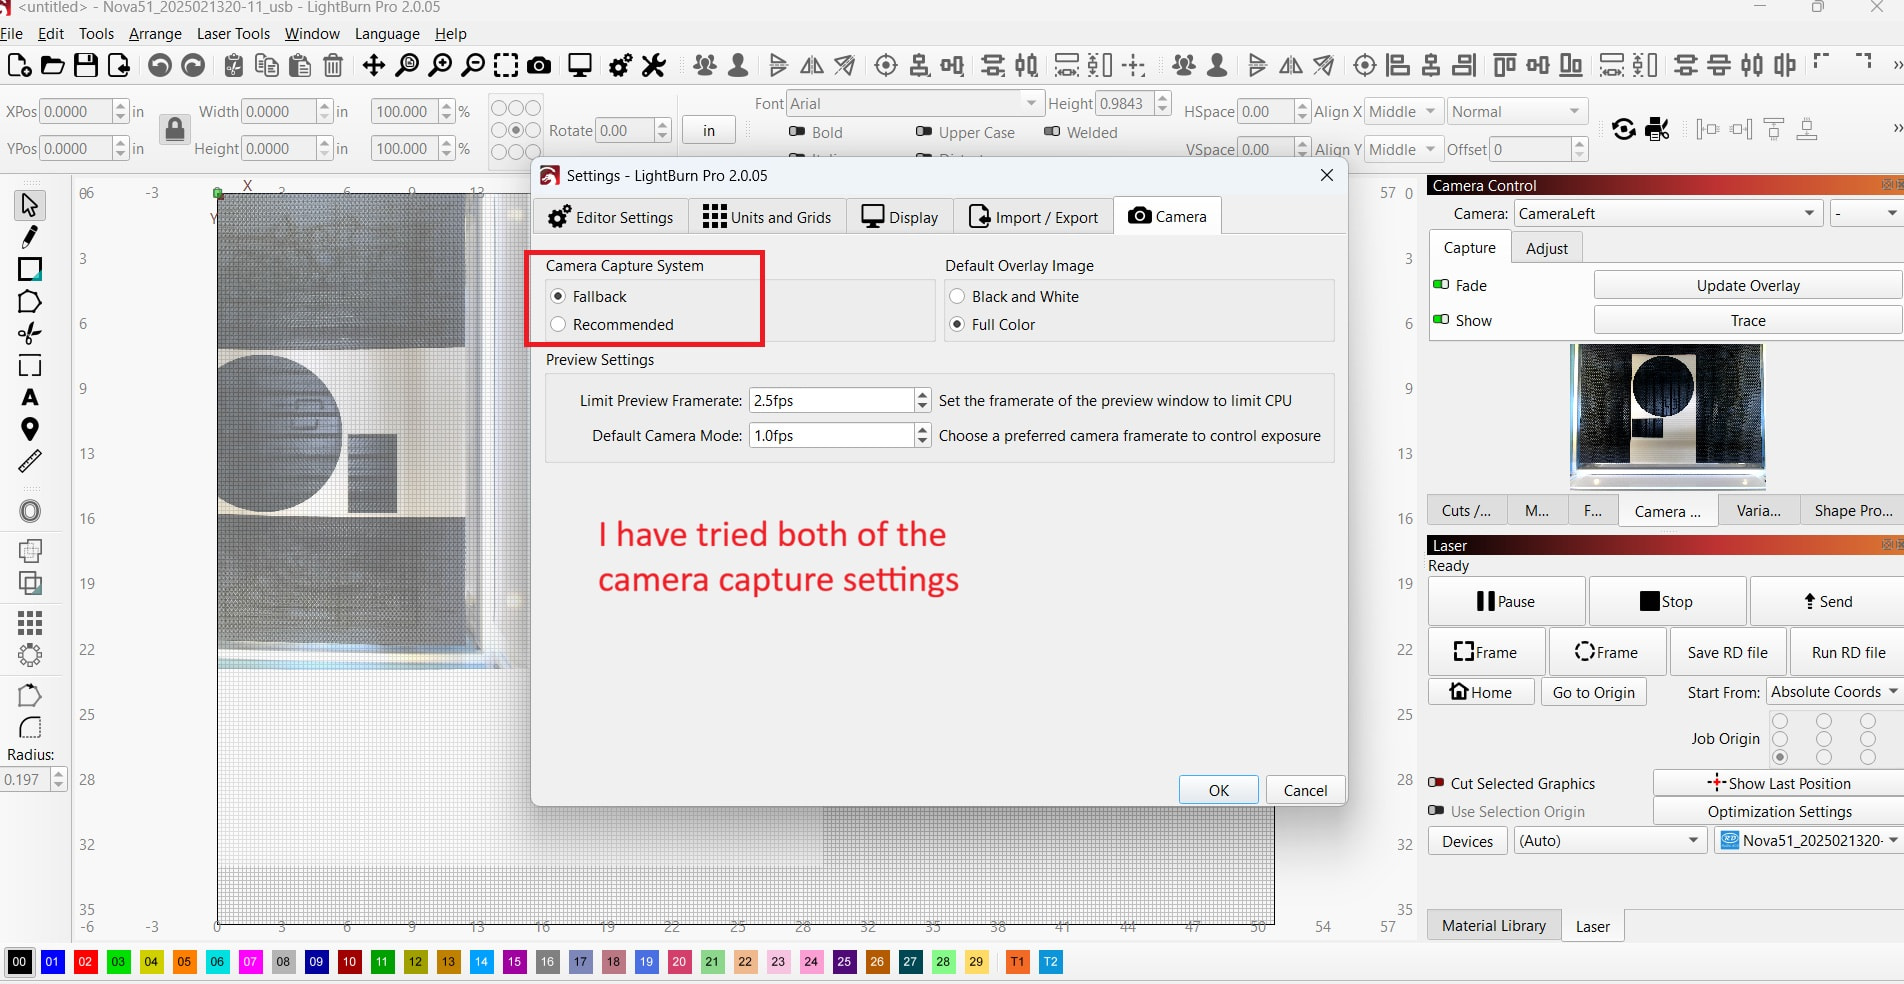Switch to the Units and Grids tab
The width and height of the screenshot is (1904, 984).
click(x=767, y=217)
